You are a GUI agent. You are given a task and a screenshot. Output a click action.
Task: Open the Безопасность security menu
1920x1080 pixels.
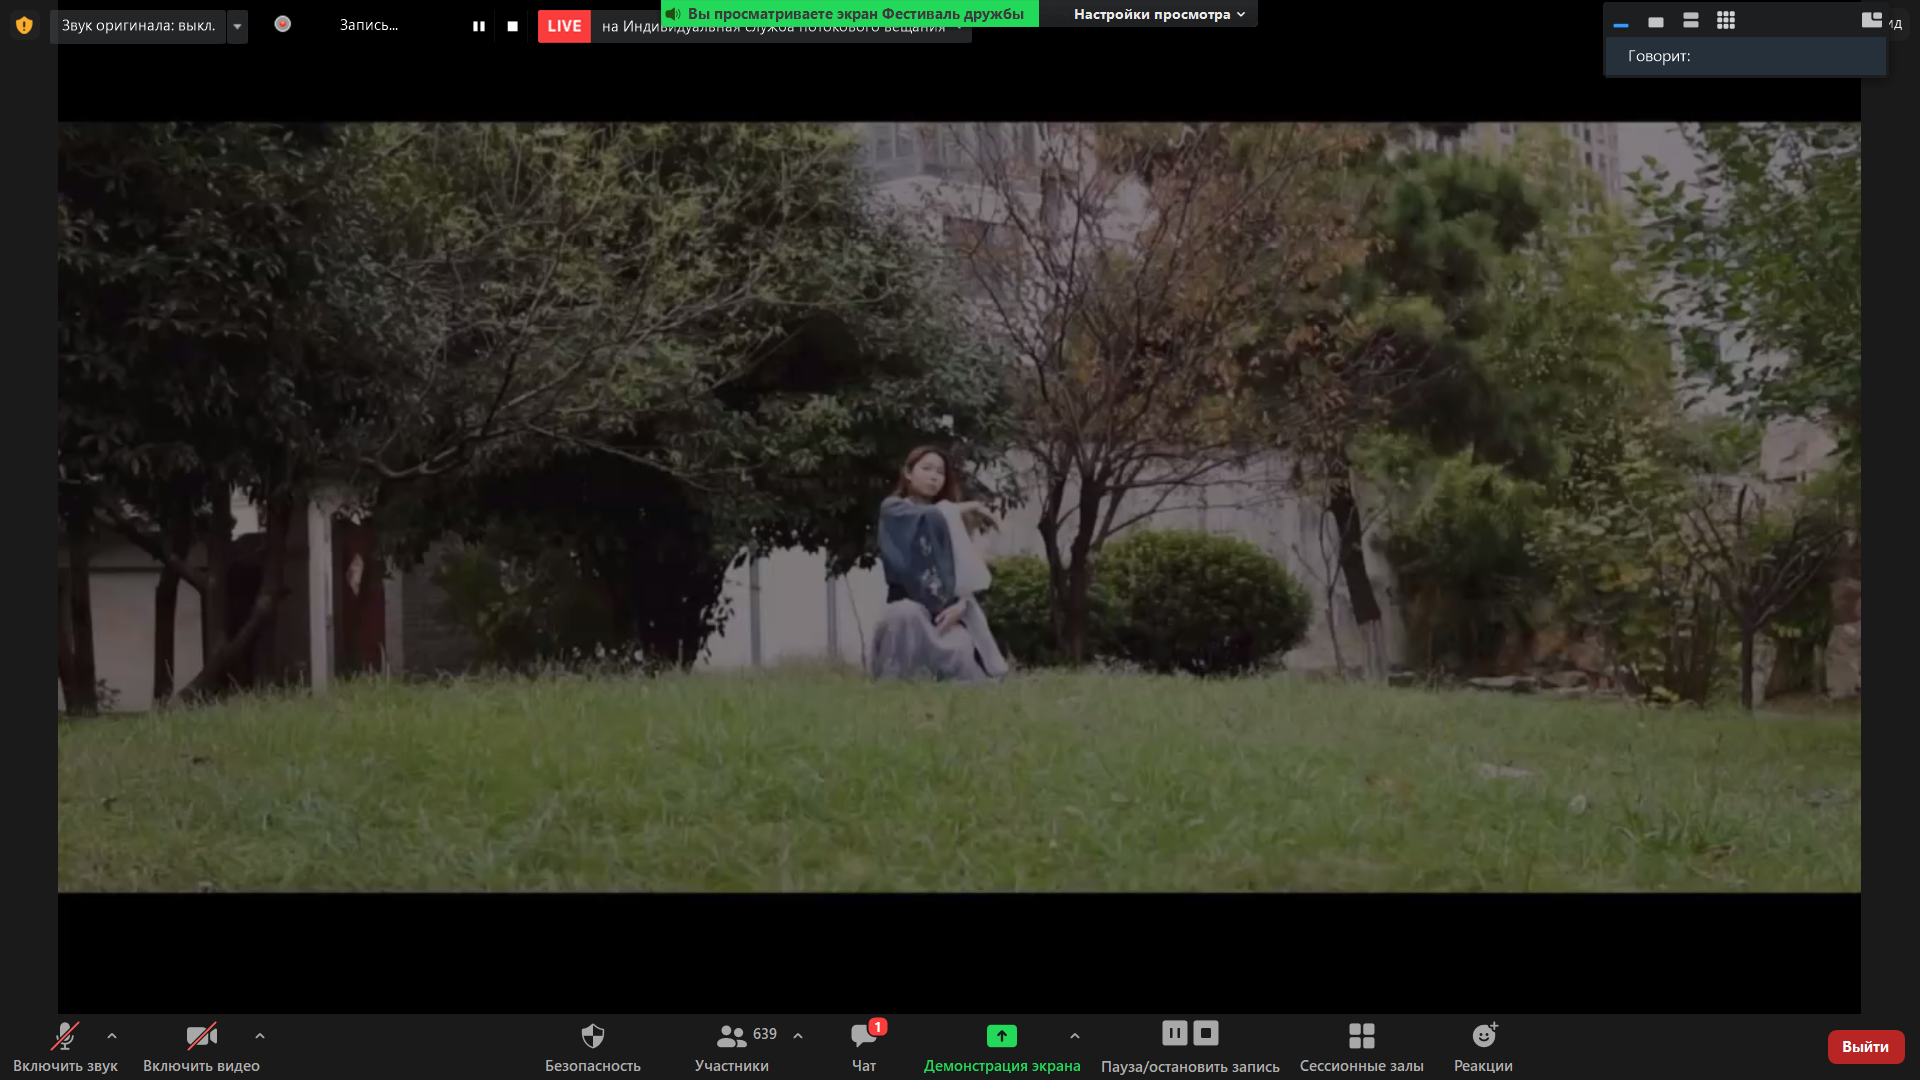coord(593,1047)
